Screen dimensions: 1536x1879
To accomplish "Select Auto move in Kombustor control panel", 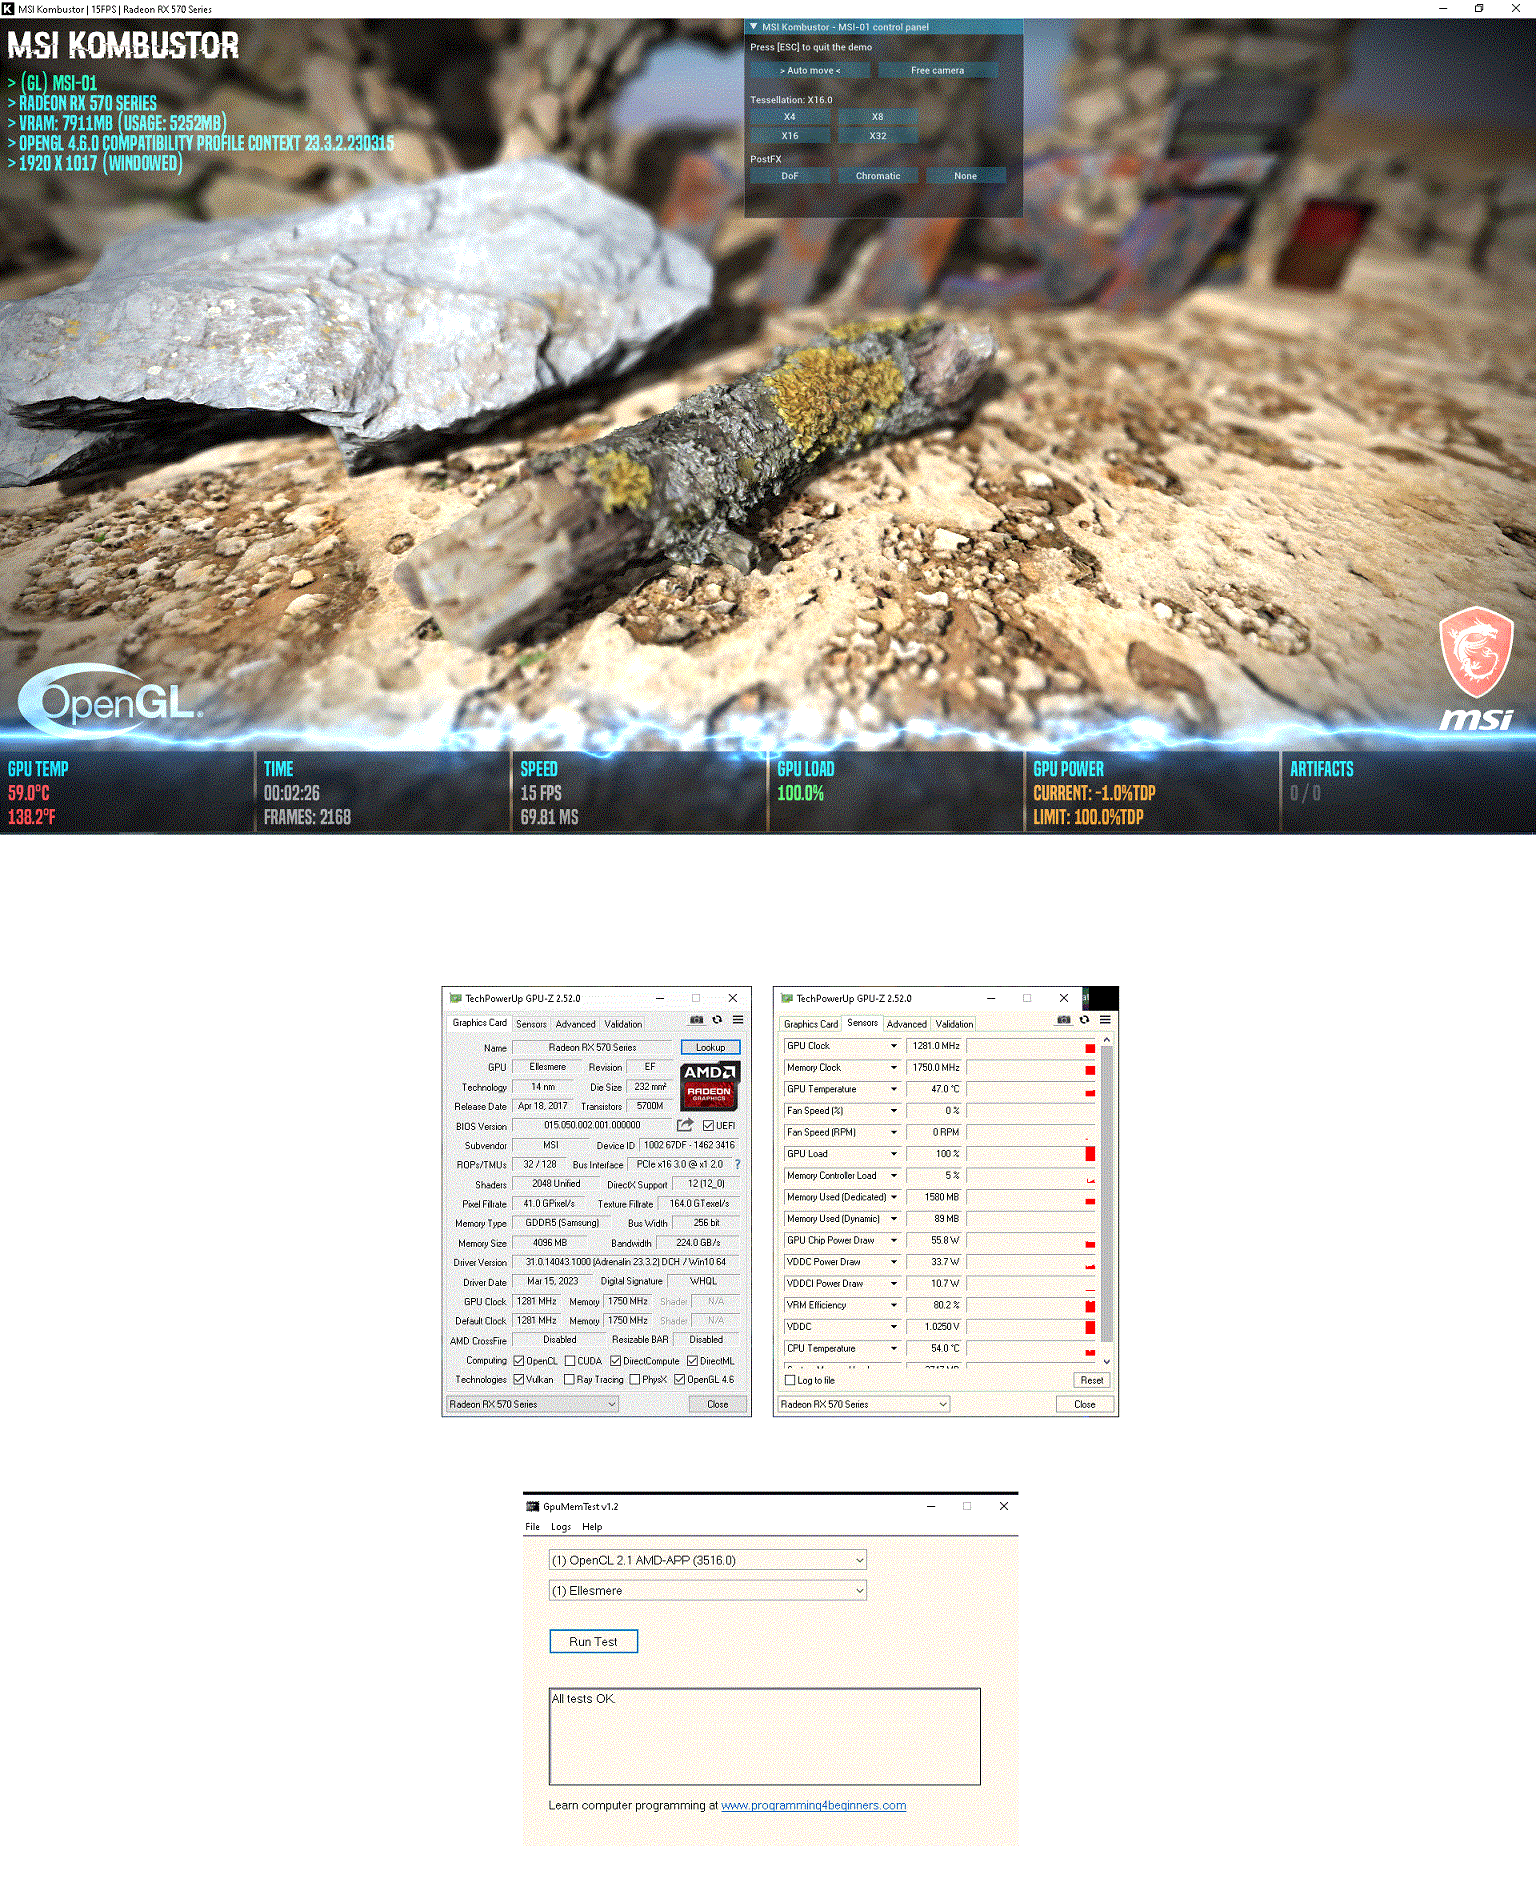I will (x=810, y=70).
